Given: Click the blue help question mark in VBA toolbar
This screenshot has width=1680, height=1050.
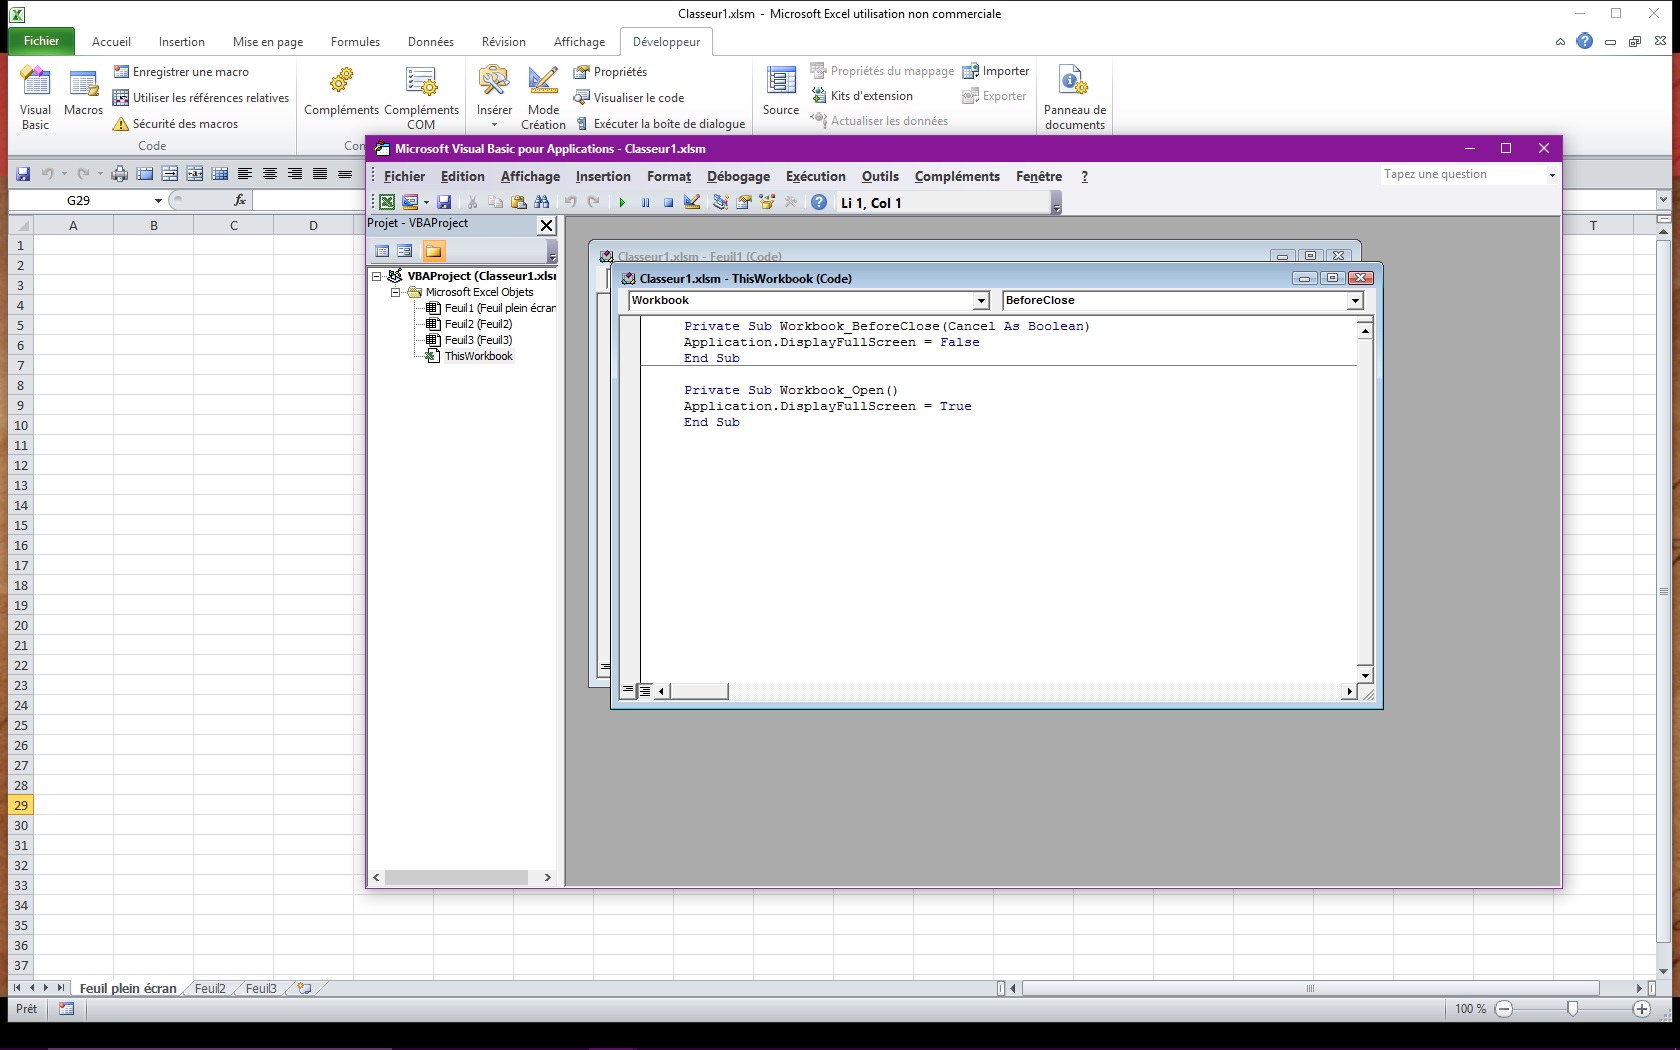Looking at the screenshot, I should (x=819, y=202).
